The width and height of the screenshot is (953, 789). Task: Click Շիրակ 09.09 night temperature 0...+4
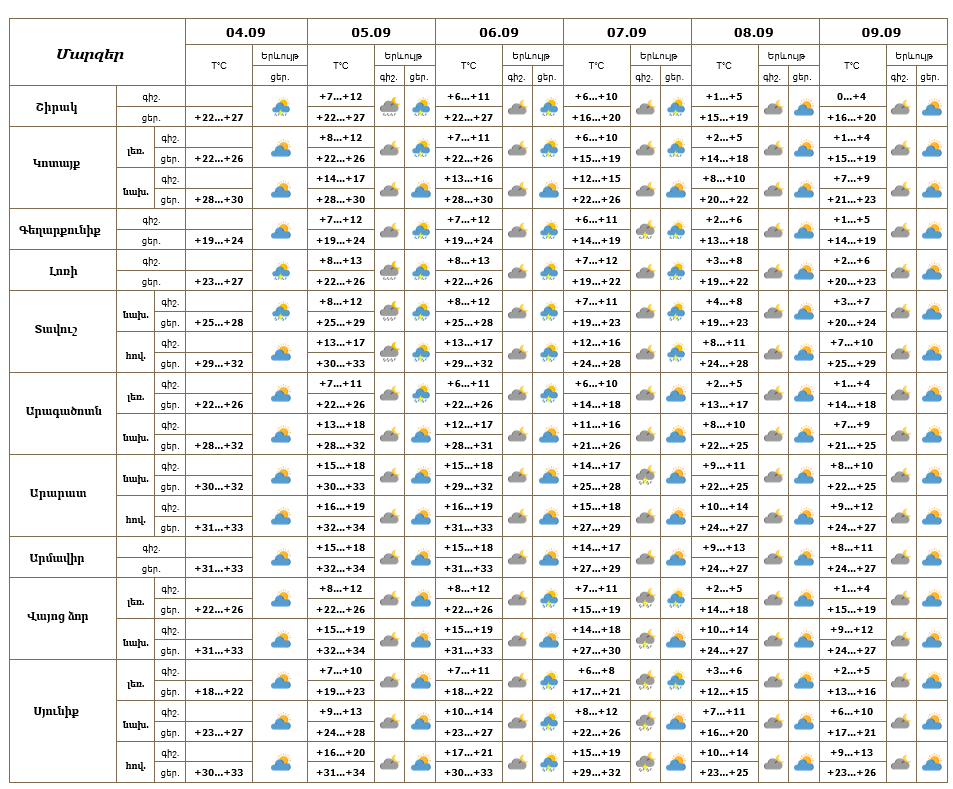(851, 97)
